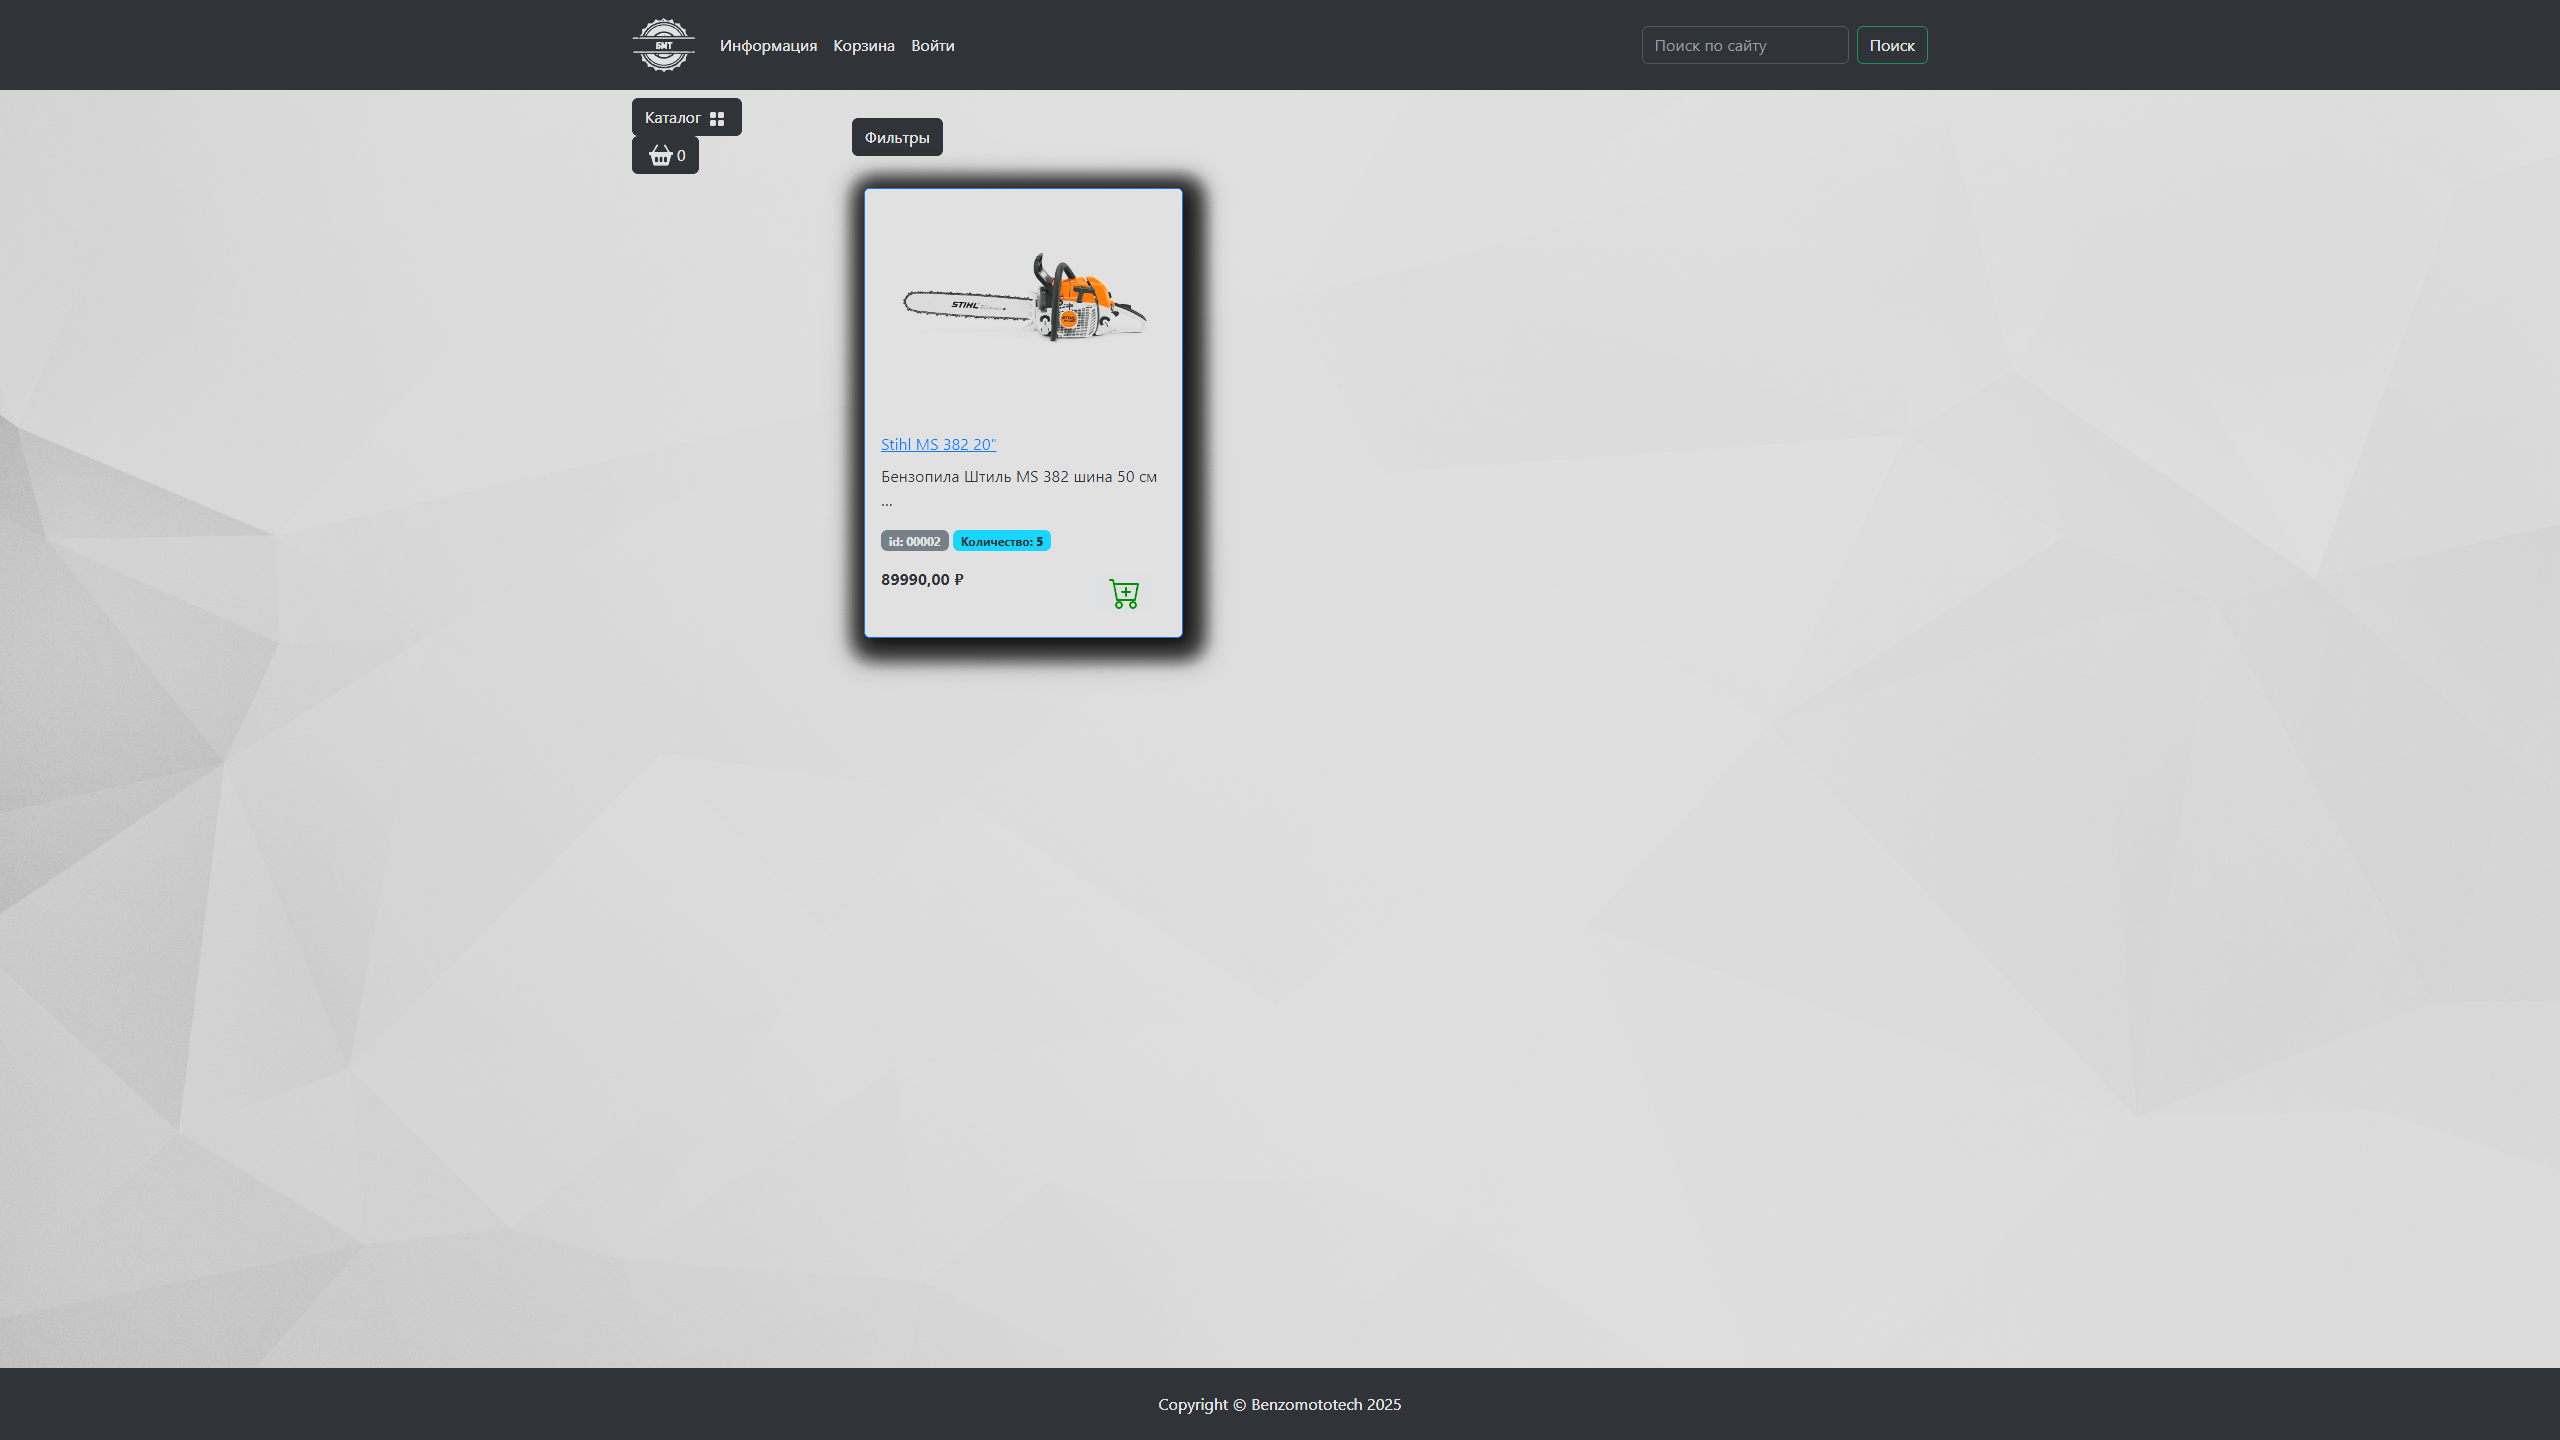Select the Войти login link
The height and width of the screenshot is (1440, 2560).
click(932, 45)
